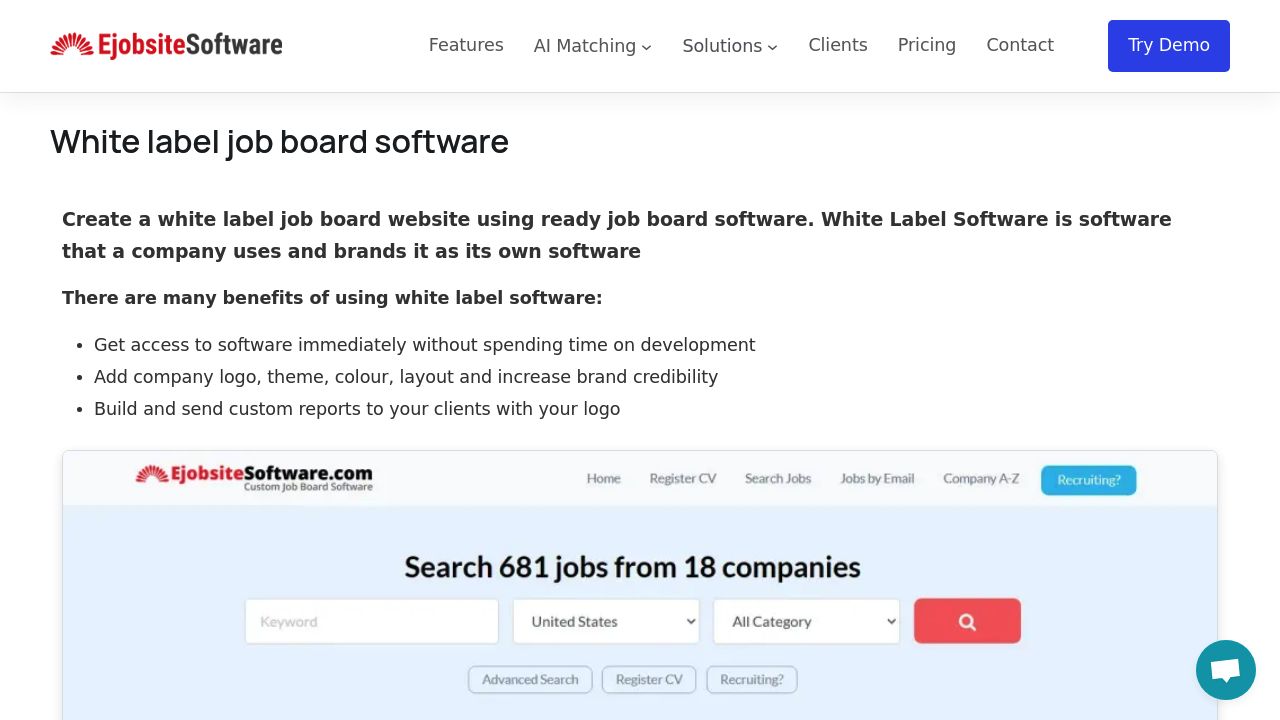Expand the AI Matching dropdown

point(592,46)
